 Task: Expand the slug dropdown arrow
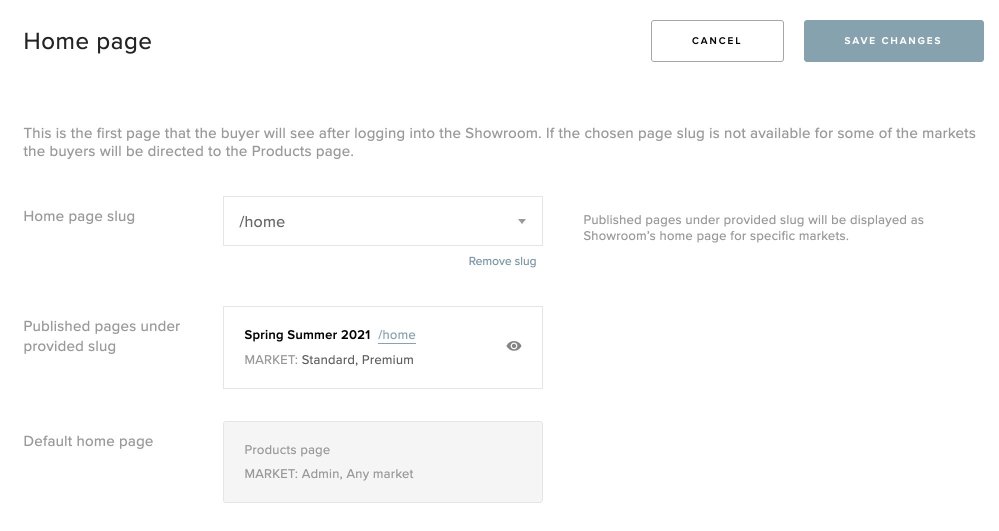522,222
